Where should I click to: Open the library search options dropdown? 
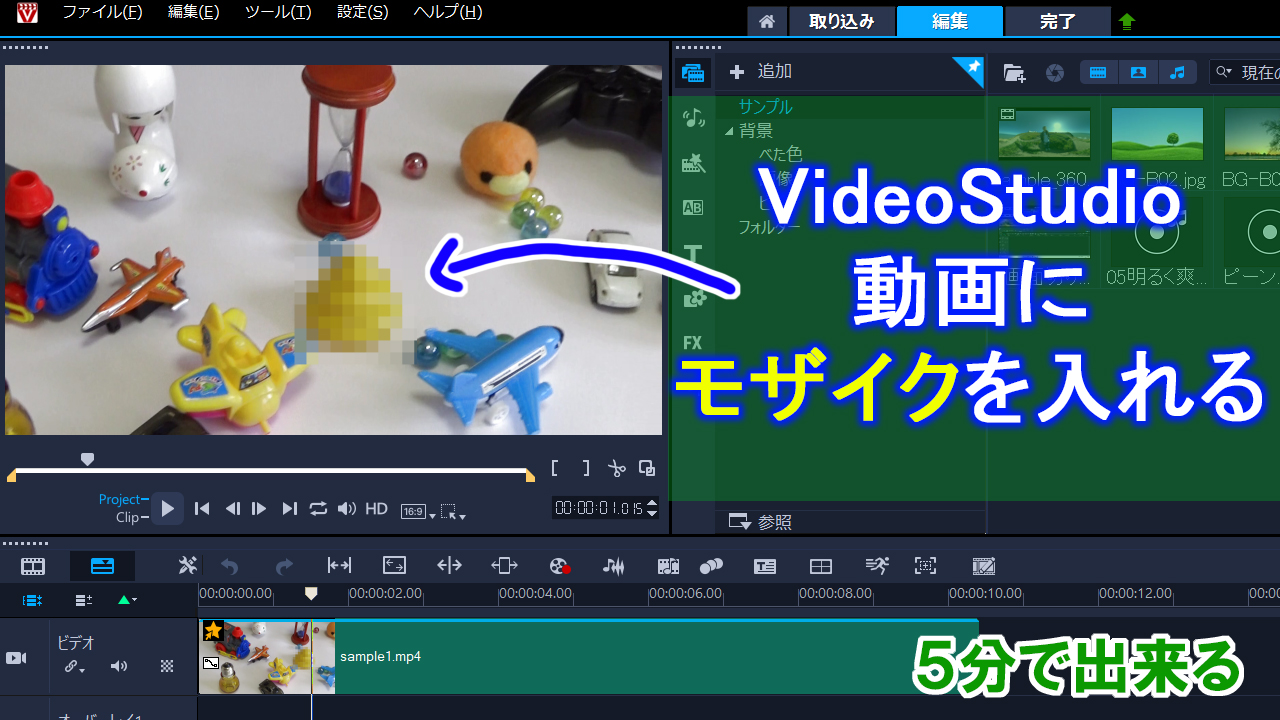[1224, 72]
